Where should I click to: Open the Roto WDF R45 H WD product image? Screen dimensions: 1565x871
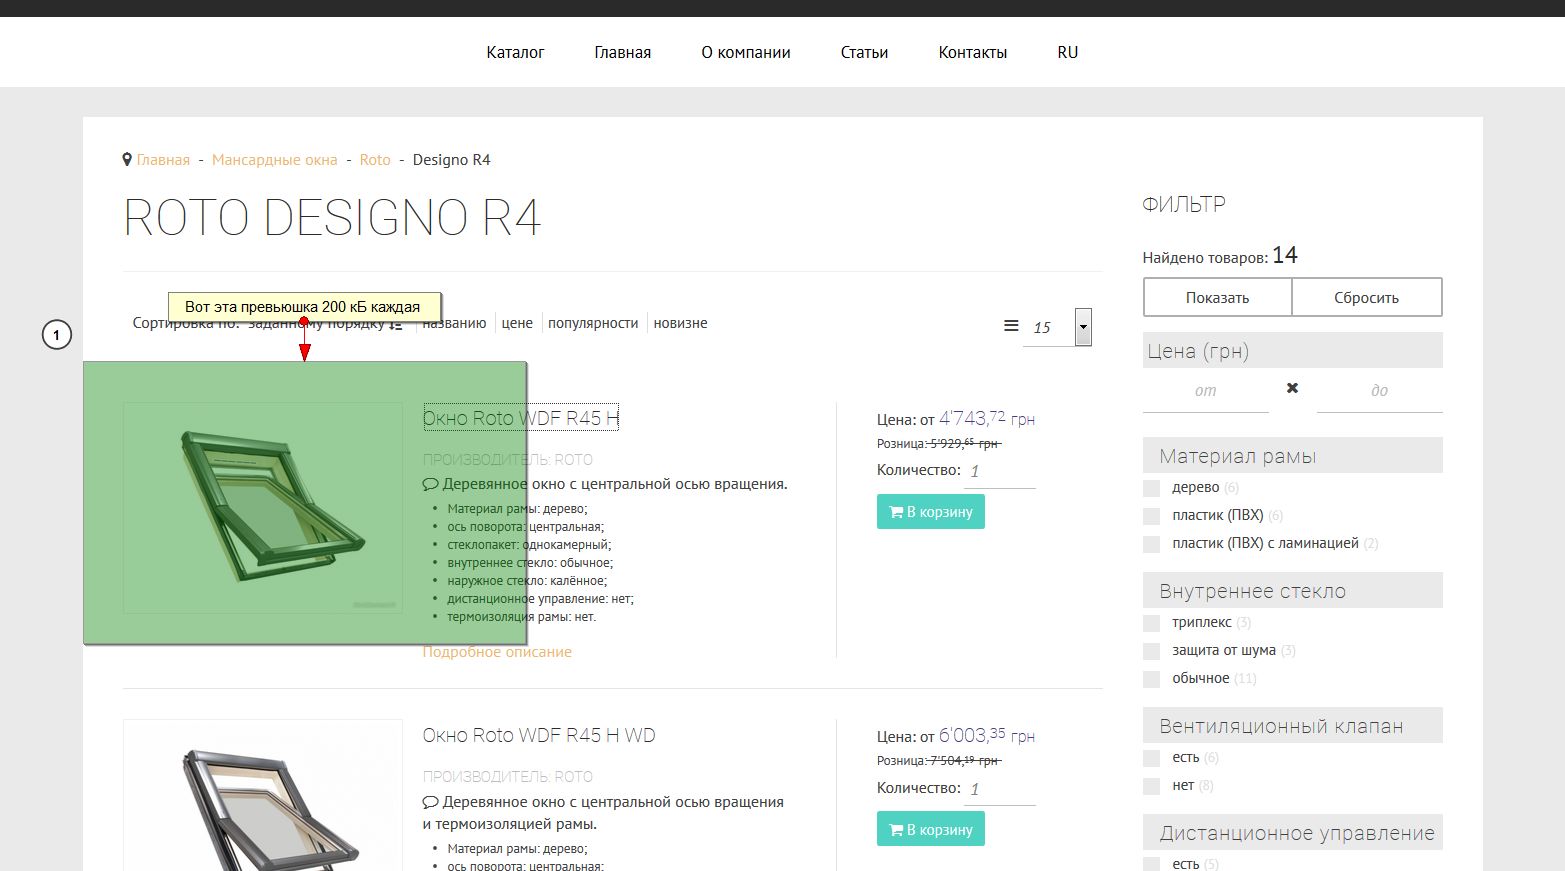pyautogui.click(x=263, y=795)
